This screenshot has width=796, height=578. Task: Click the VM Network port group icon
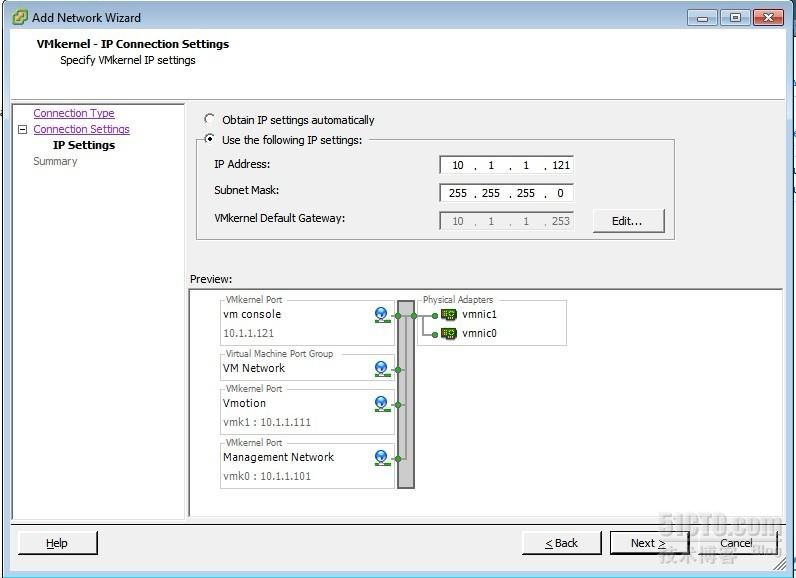[382, 369]
